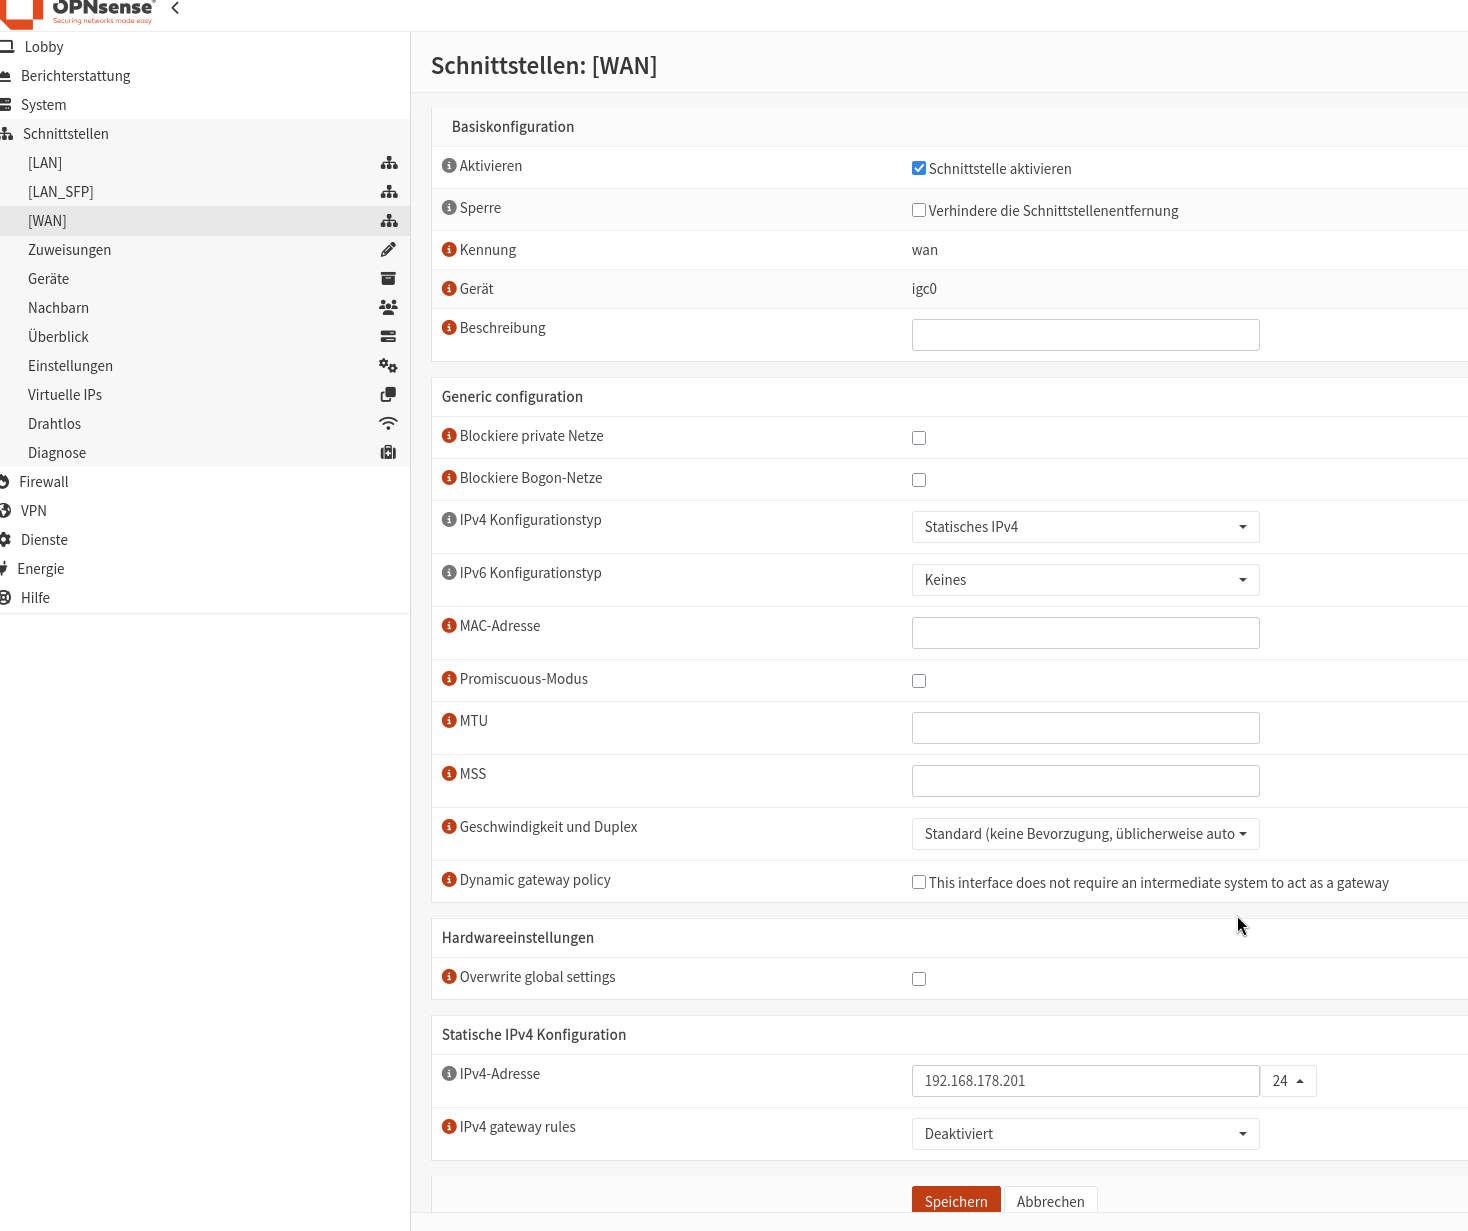Click the clone icon next to Virtuelle IPs
The image size is (1468, 1231).
(388, 395)
